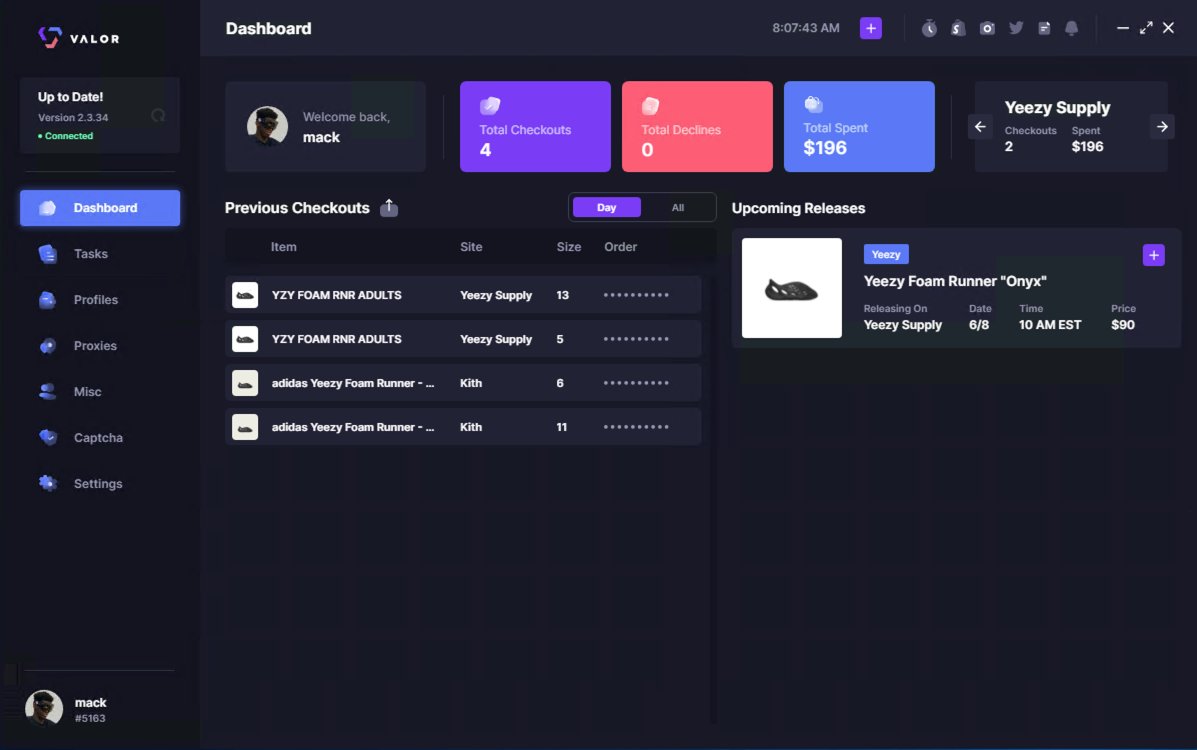This screenshot has width=1197, height=750.
Task: Click the Total Checkouts card
Action: 535,127
